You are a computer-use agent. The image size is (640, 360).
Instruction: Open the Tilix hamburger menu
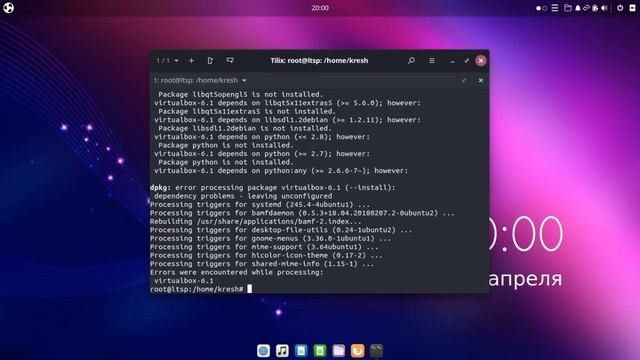pyautogui.click(x=432, y=60)
